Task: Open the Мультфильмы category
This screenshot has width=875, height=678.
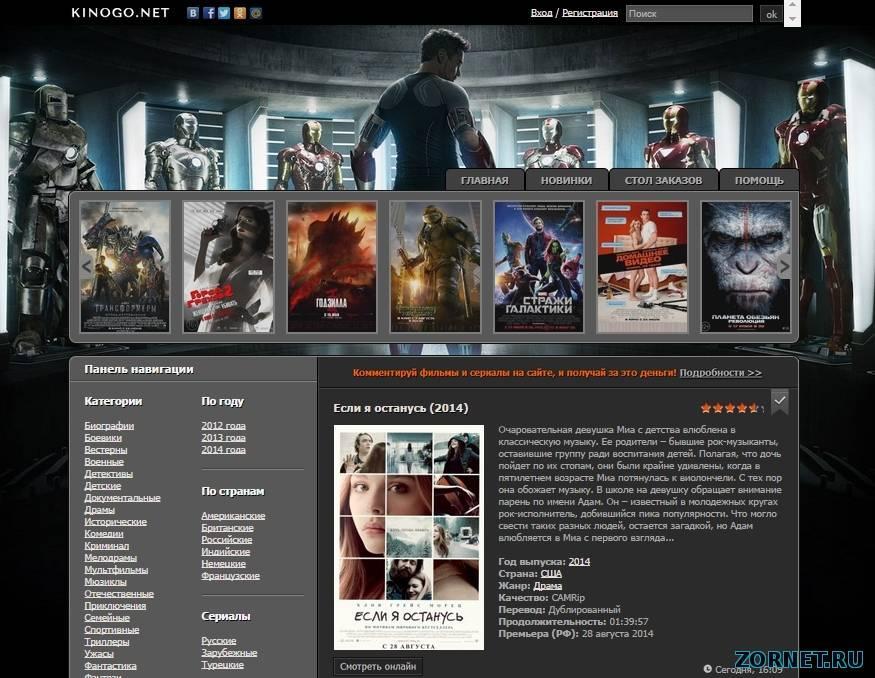Action: pos(116,570)
